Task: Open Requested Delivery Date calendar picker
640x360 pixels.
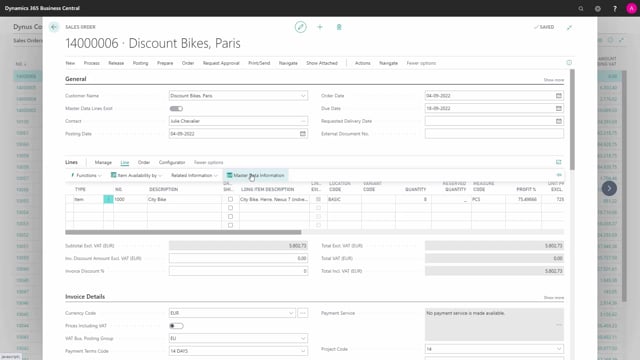Action: click(558, 121)
